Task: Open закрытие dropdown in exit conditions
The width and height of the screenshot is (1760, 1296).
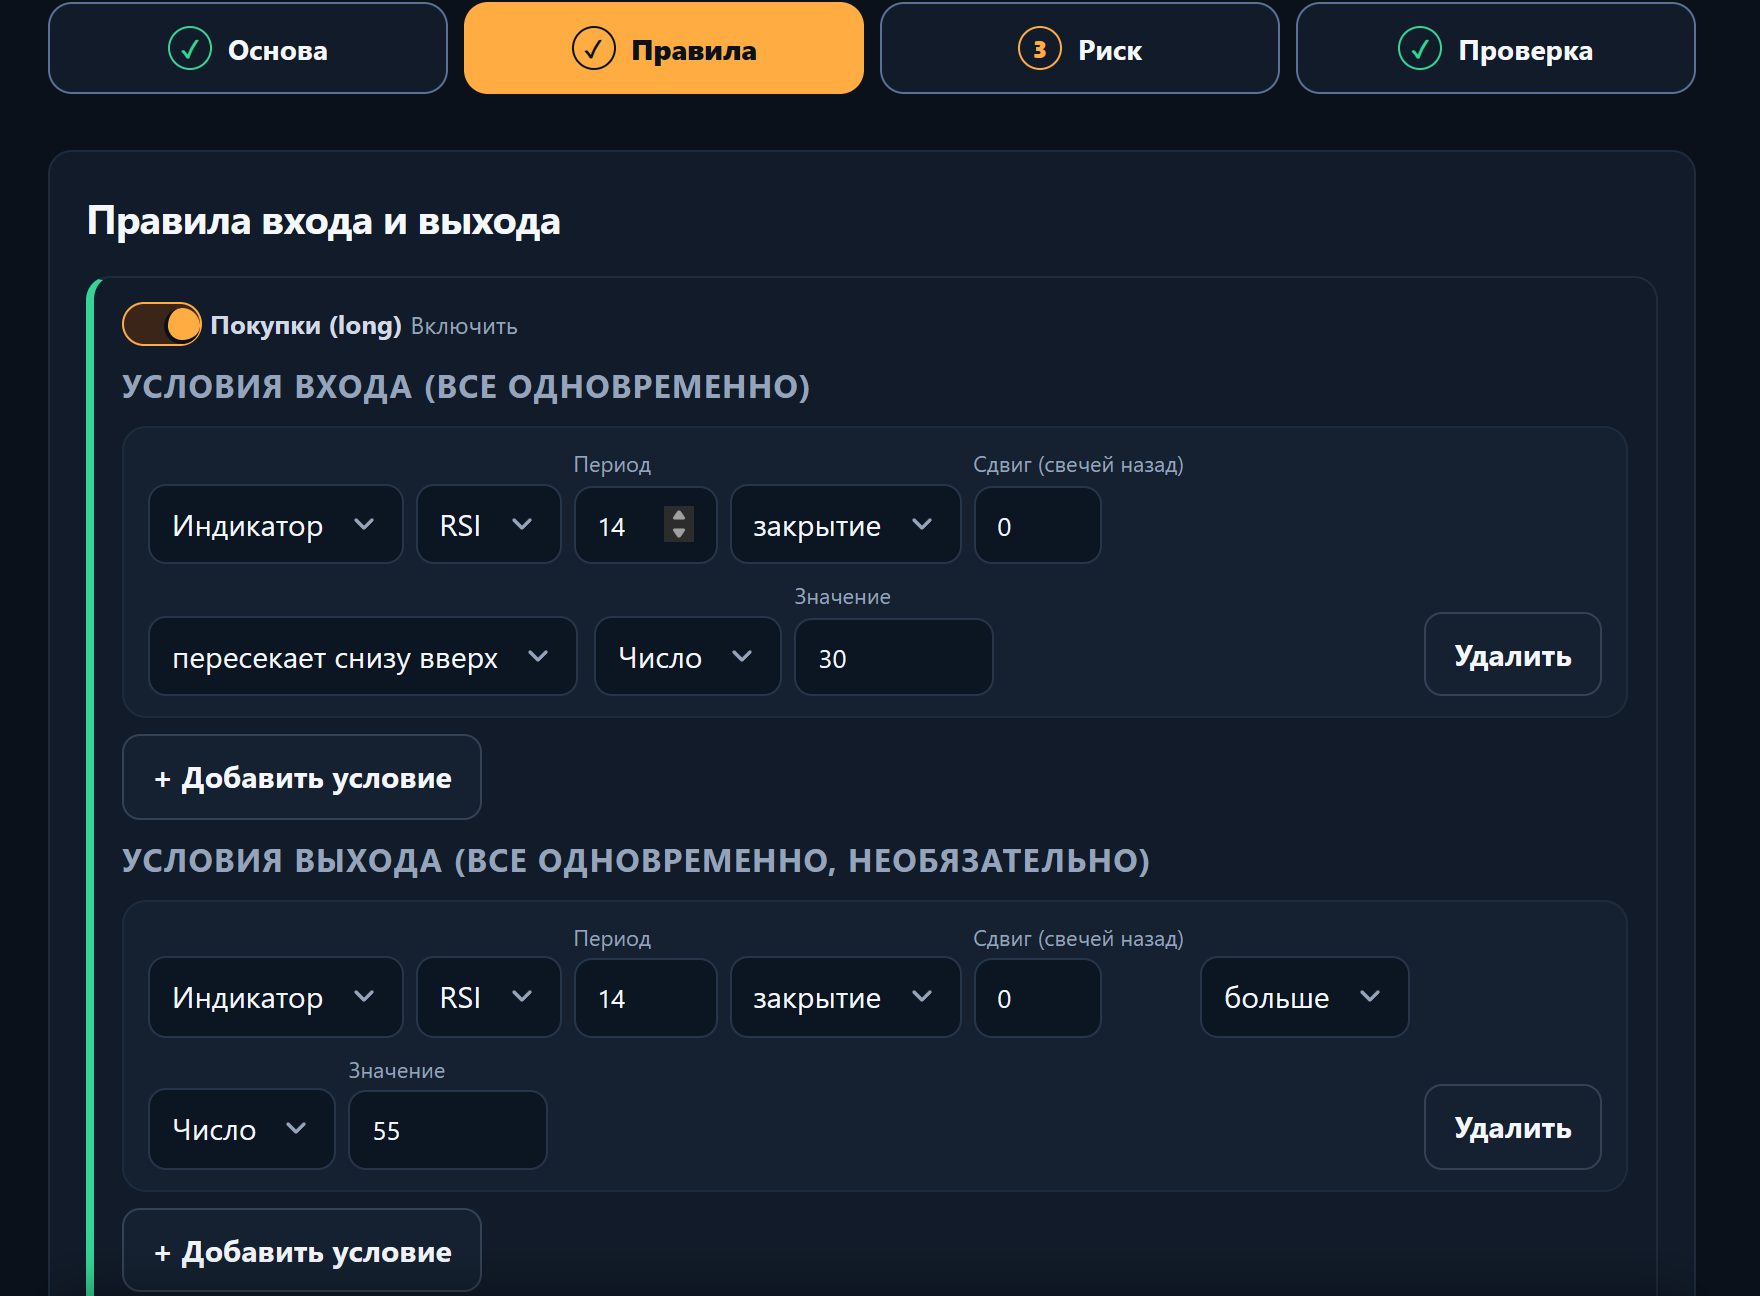Action: (846, 997)
